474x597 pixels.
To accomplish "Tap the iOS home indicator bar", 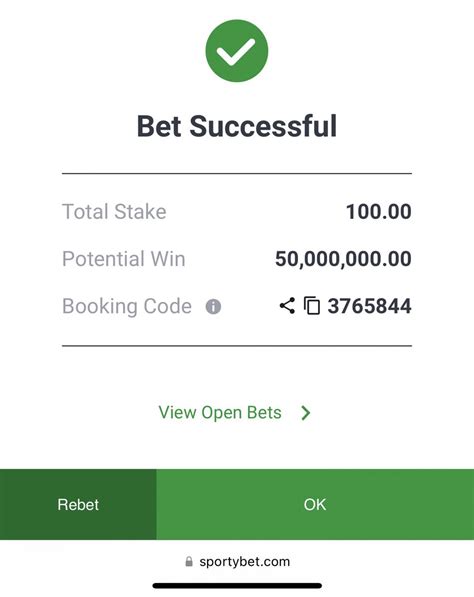I will [237, 586].
